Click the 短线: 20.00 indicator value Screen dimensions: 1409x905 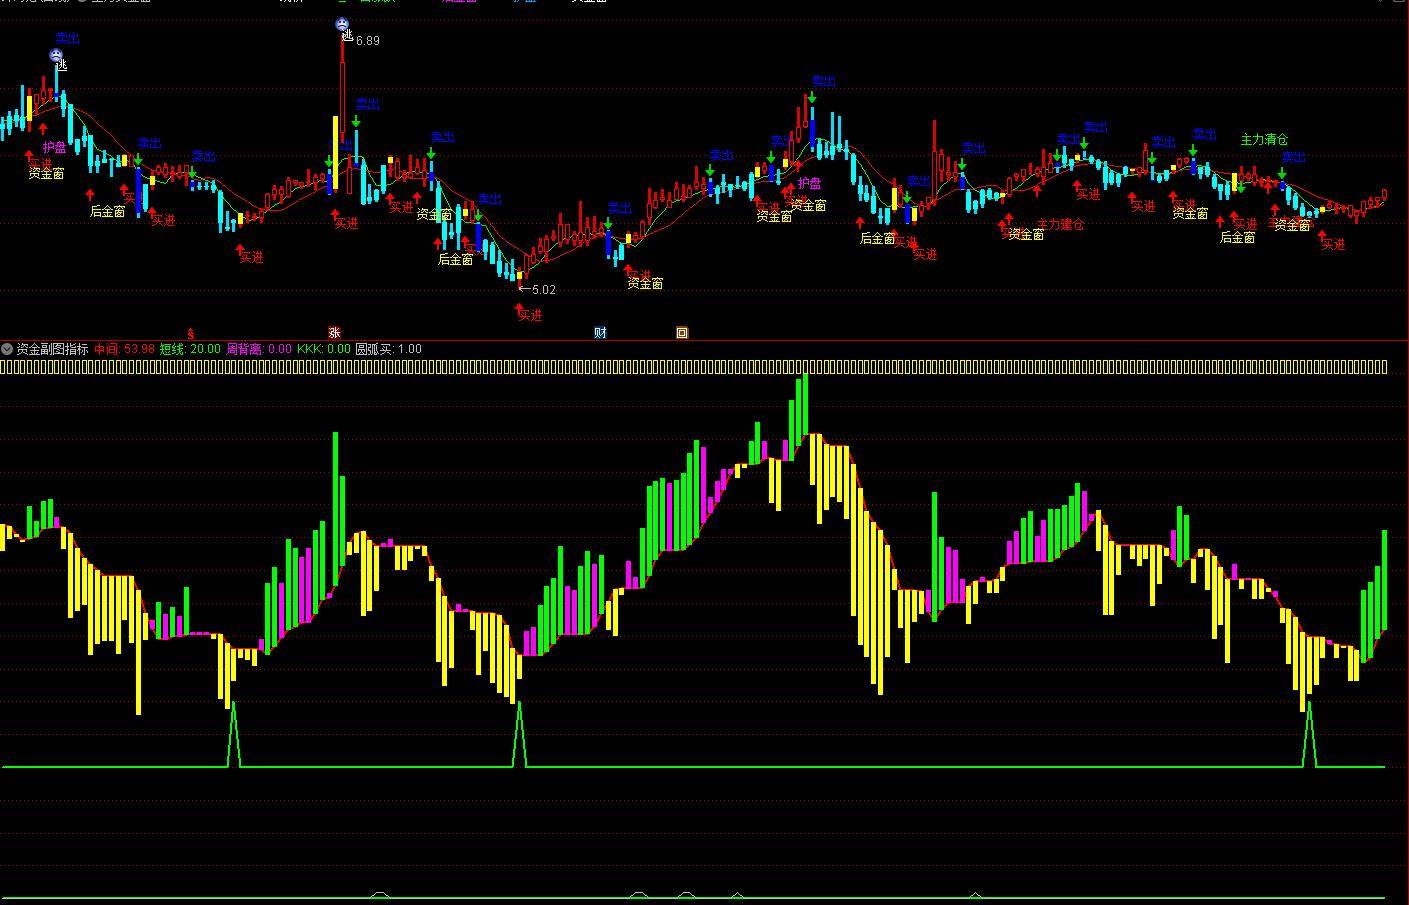point(190,349)
